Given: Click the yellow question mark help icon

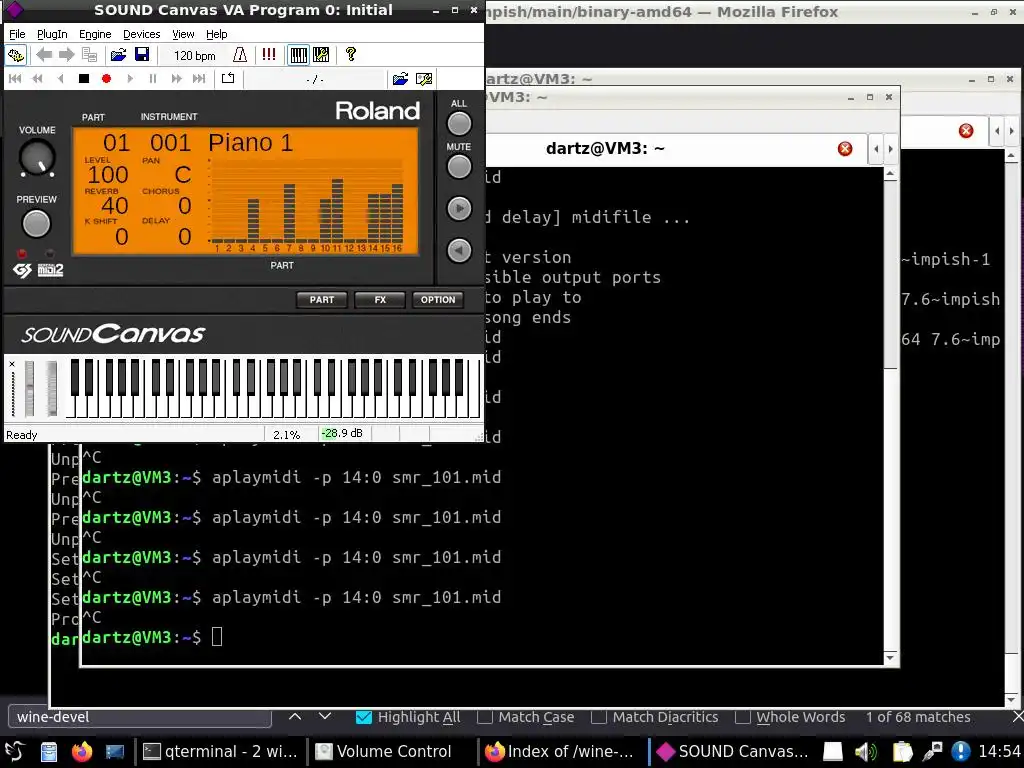Looking at the screenshot, I should click(351, 56).
